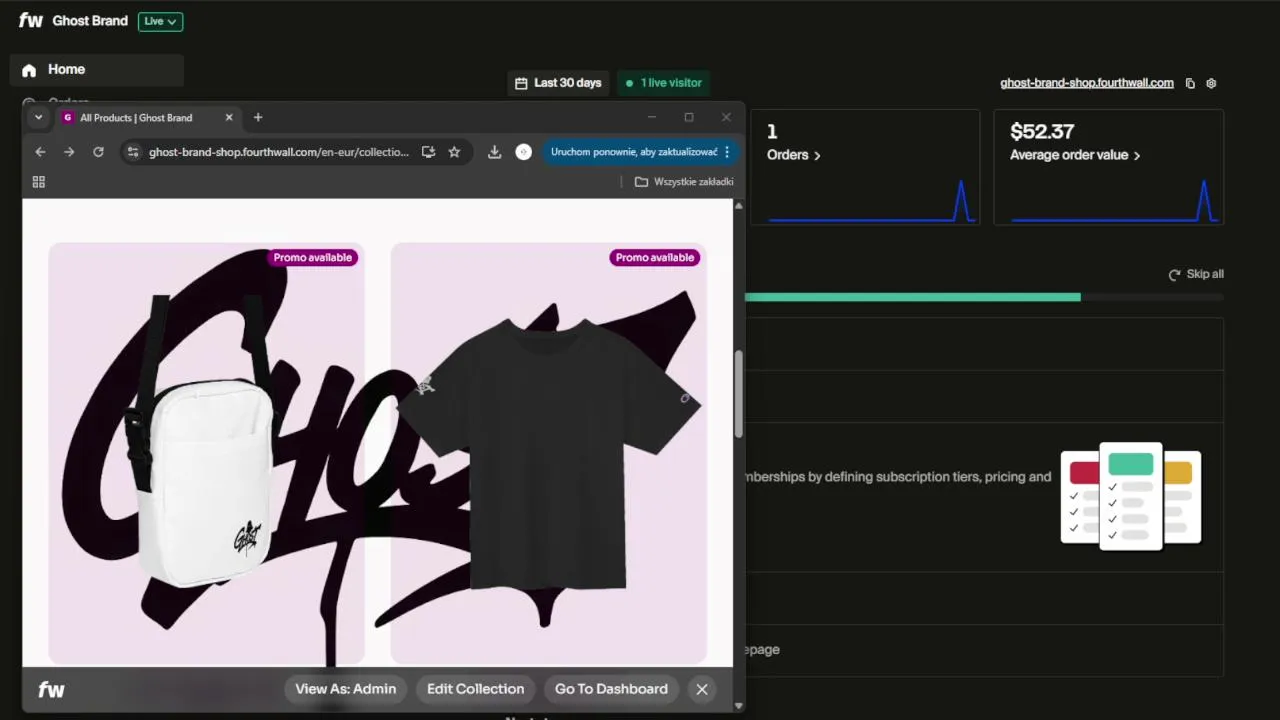Screen dimensions: 1280x720
Task: Open the Orders stat card
Action: pos(865,167)
